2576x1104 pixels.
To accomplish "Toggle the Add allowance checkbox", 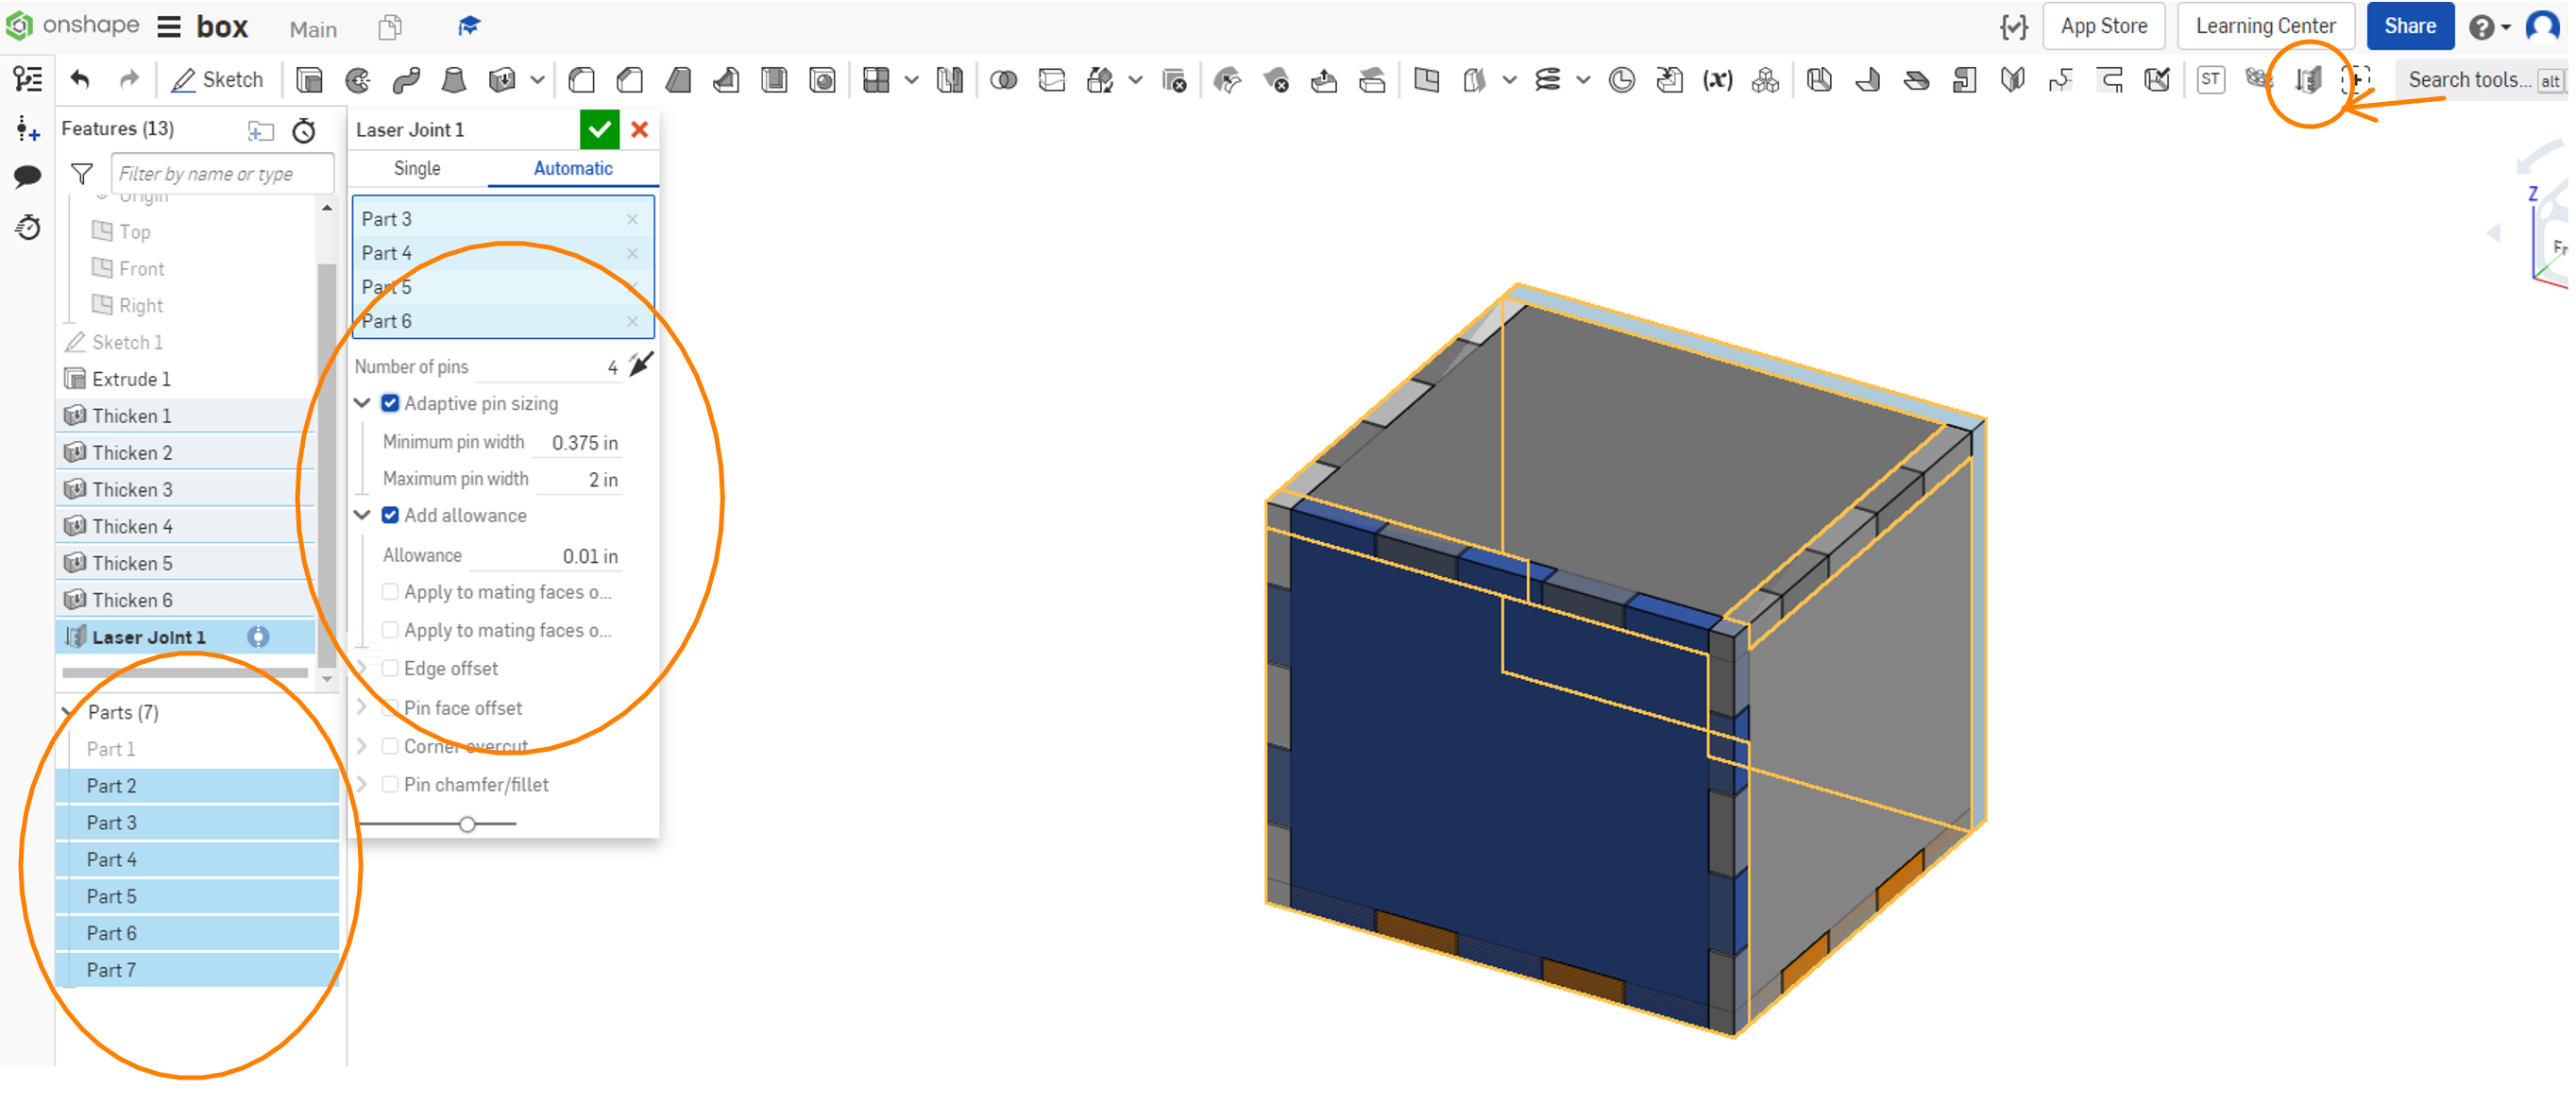I will [x=390, y=515].
